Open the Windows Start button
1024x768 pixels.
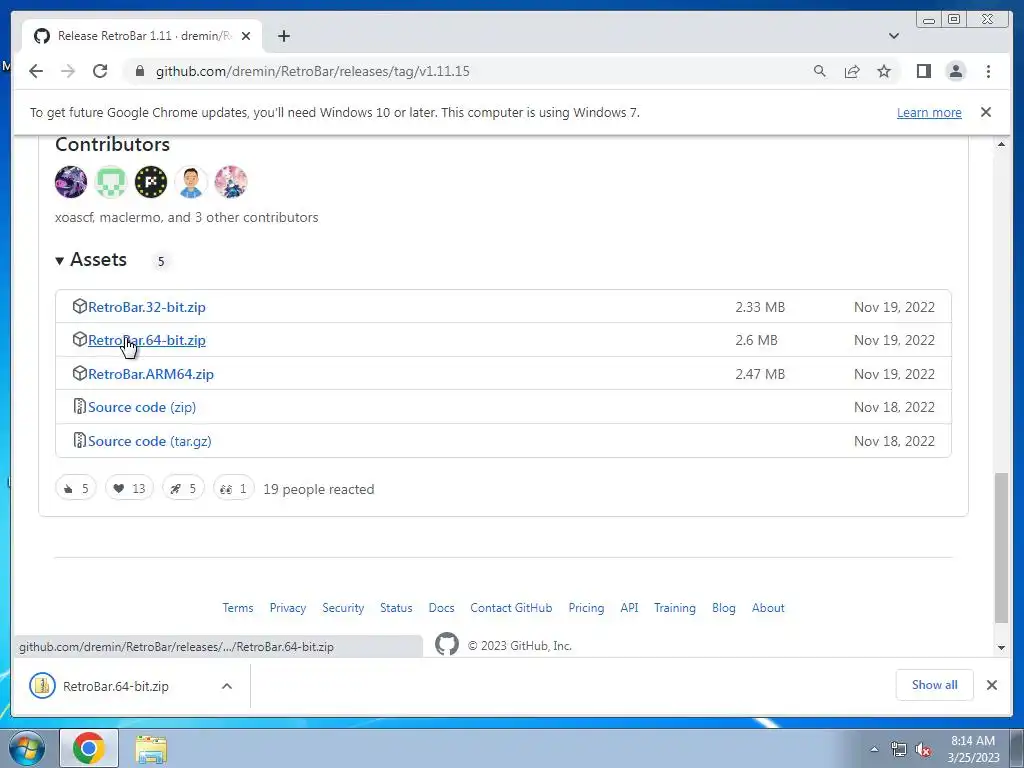click(26, 749)
